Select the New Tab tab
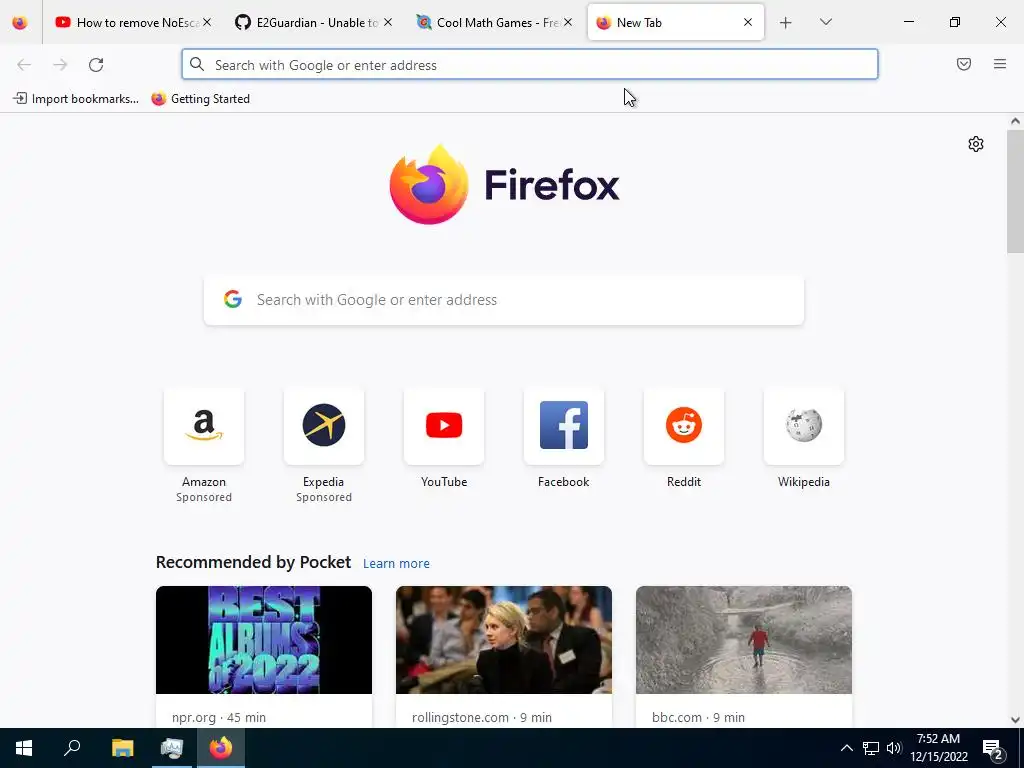Screen dimensions: 1024x768 (x=676, y=22)
